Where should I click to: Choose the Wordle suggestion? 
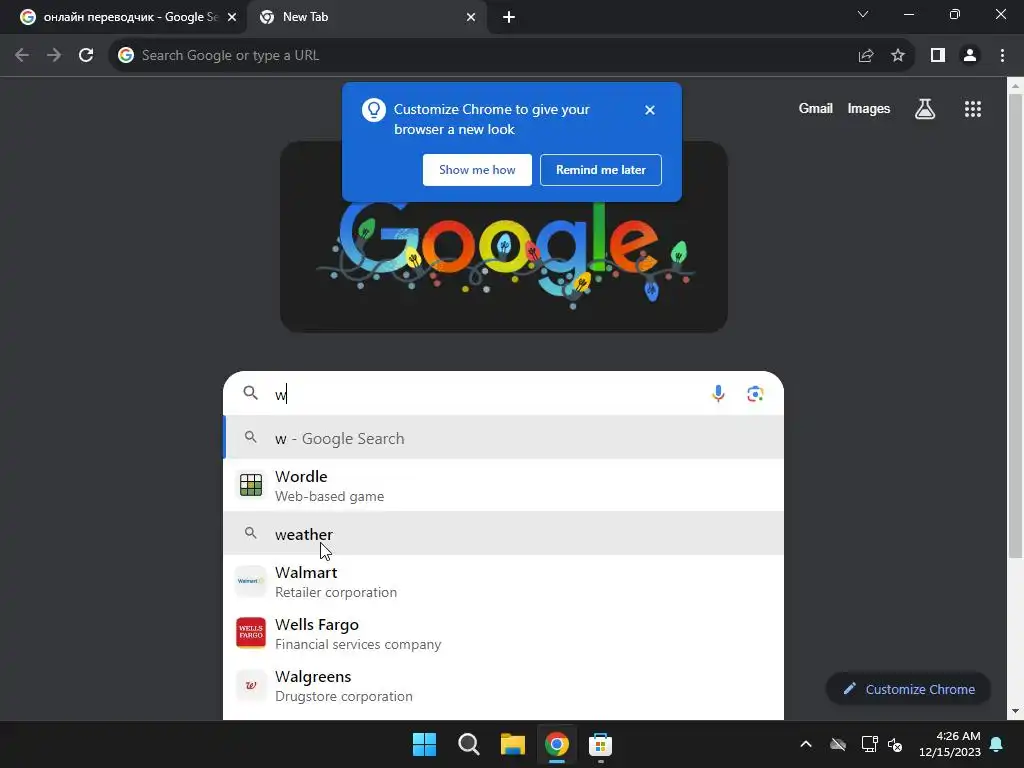504,485
